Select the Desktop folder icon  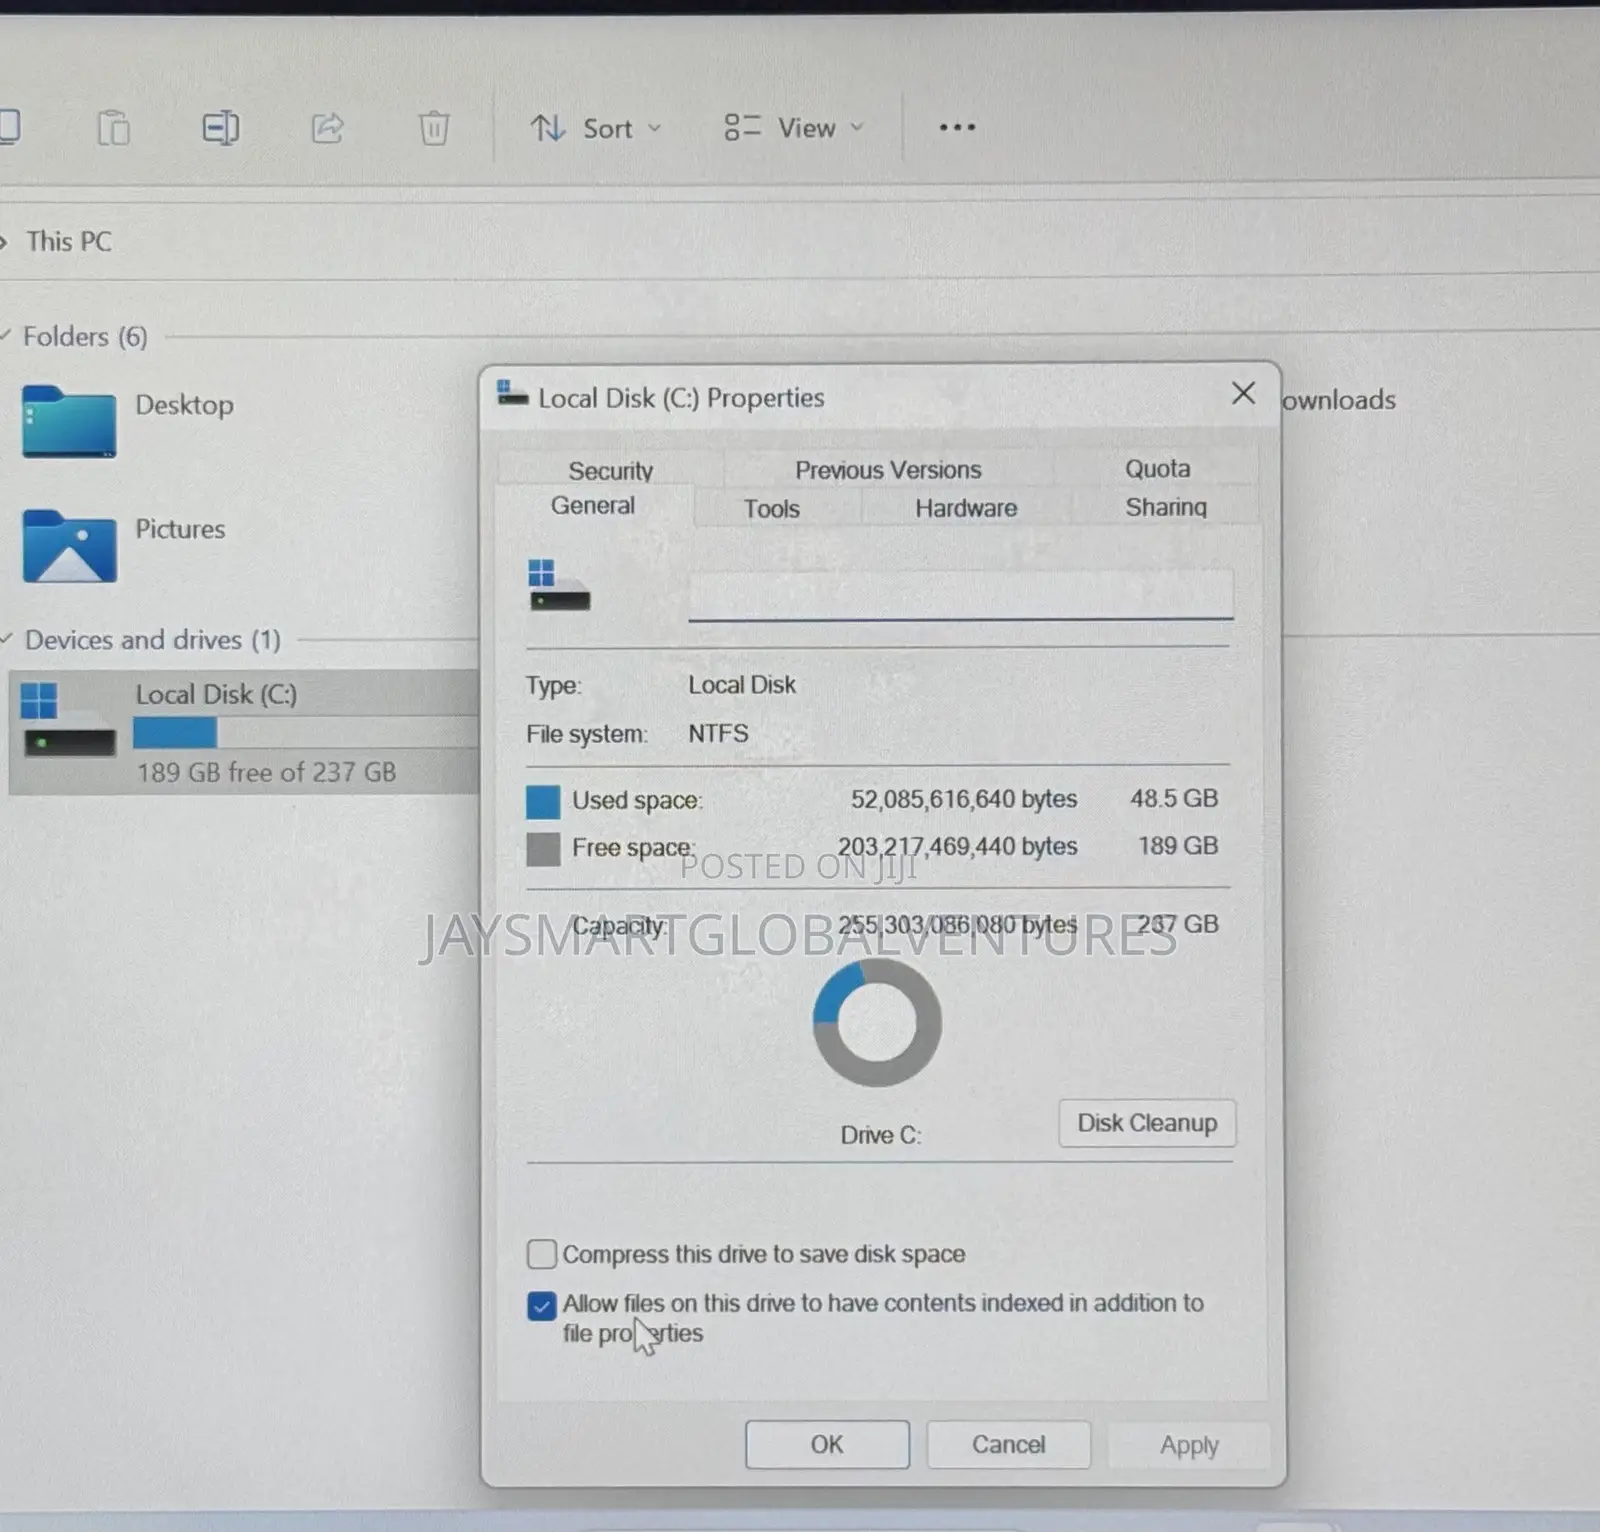[69, 421]
